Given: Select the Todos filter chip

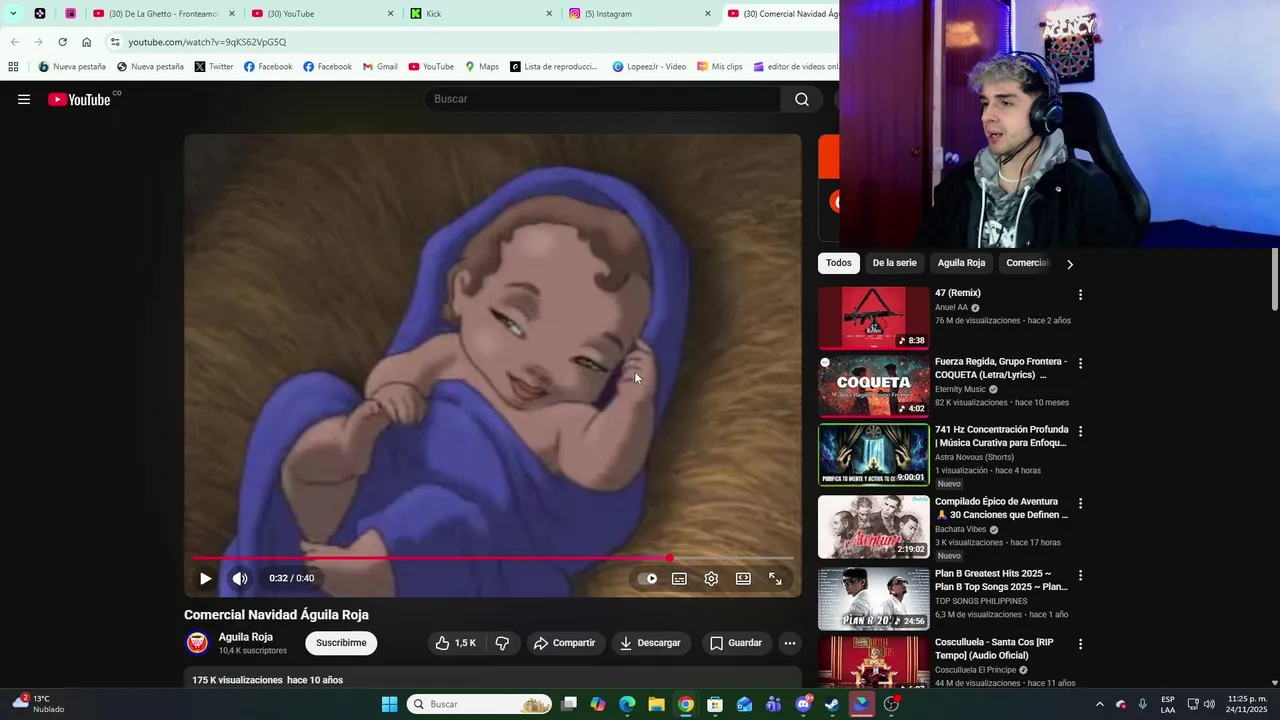Looking at the screenshot, I should (839, 263).
